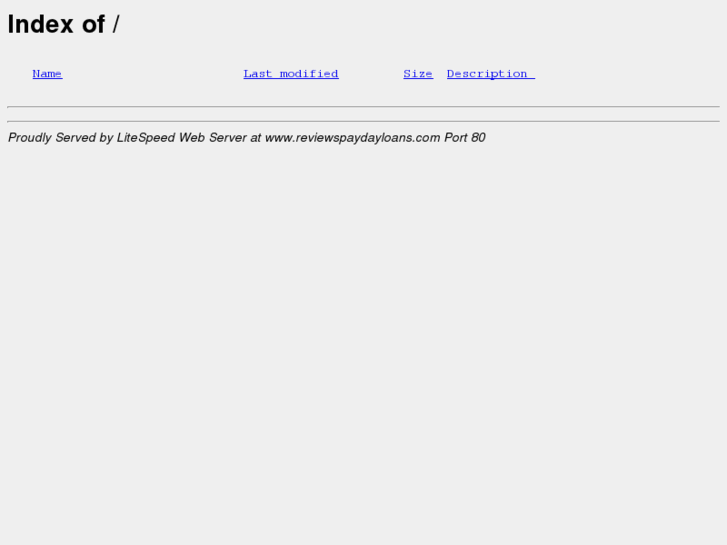
Task: Click the word 'at' in the footer
Action: 255,138
